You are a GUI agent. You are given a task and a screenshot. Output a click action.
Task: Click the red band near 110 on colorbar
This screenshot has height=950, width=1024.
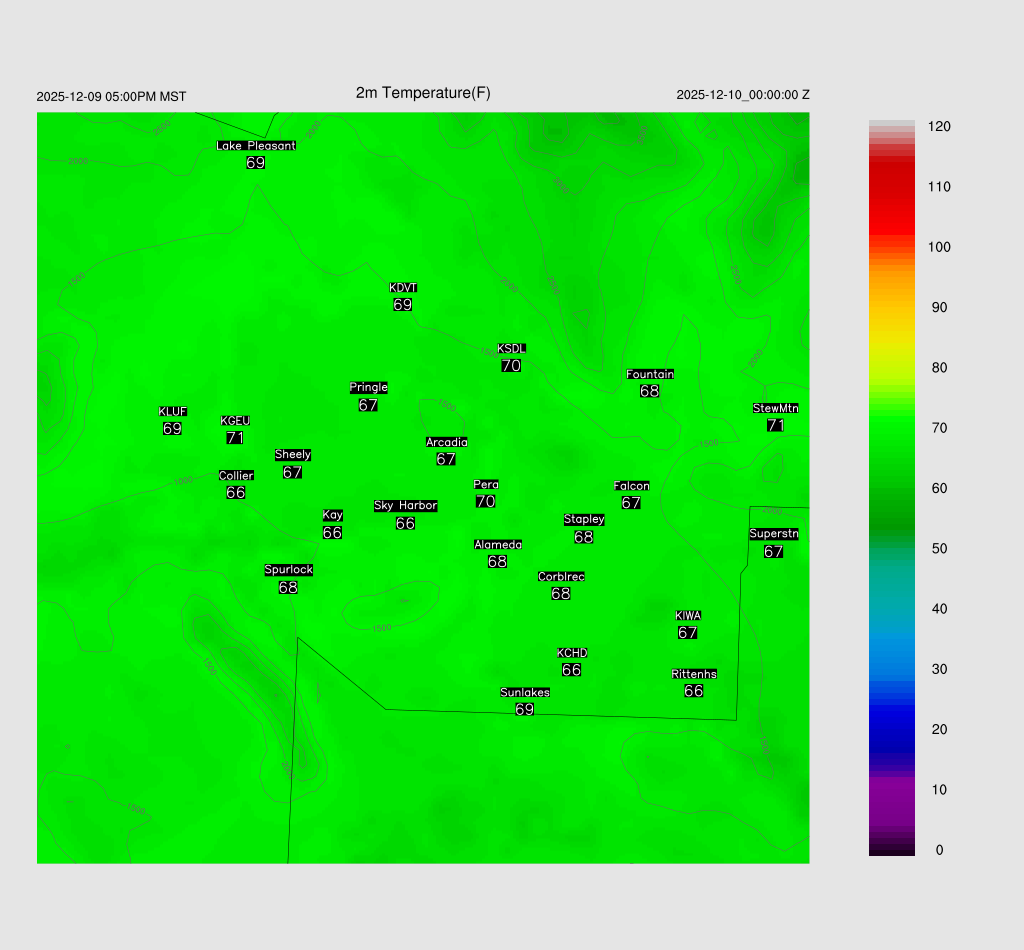(x=891, y=187)
